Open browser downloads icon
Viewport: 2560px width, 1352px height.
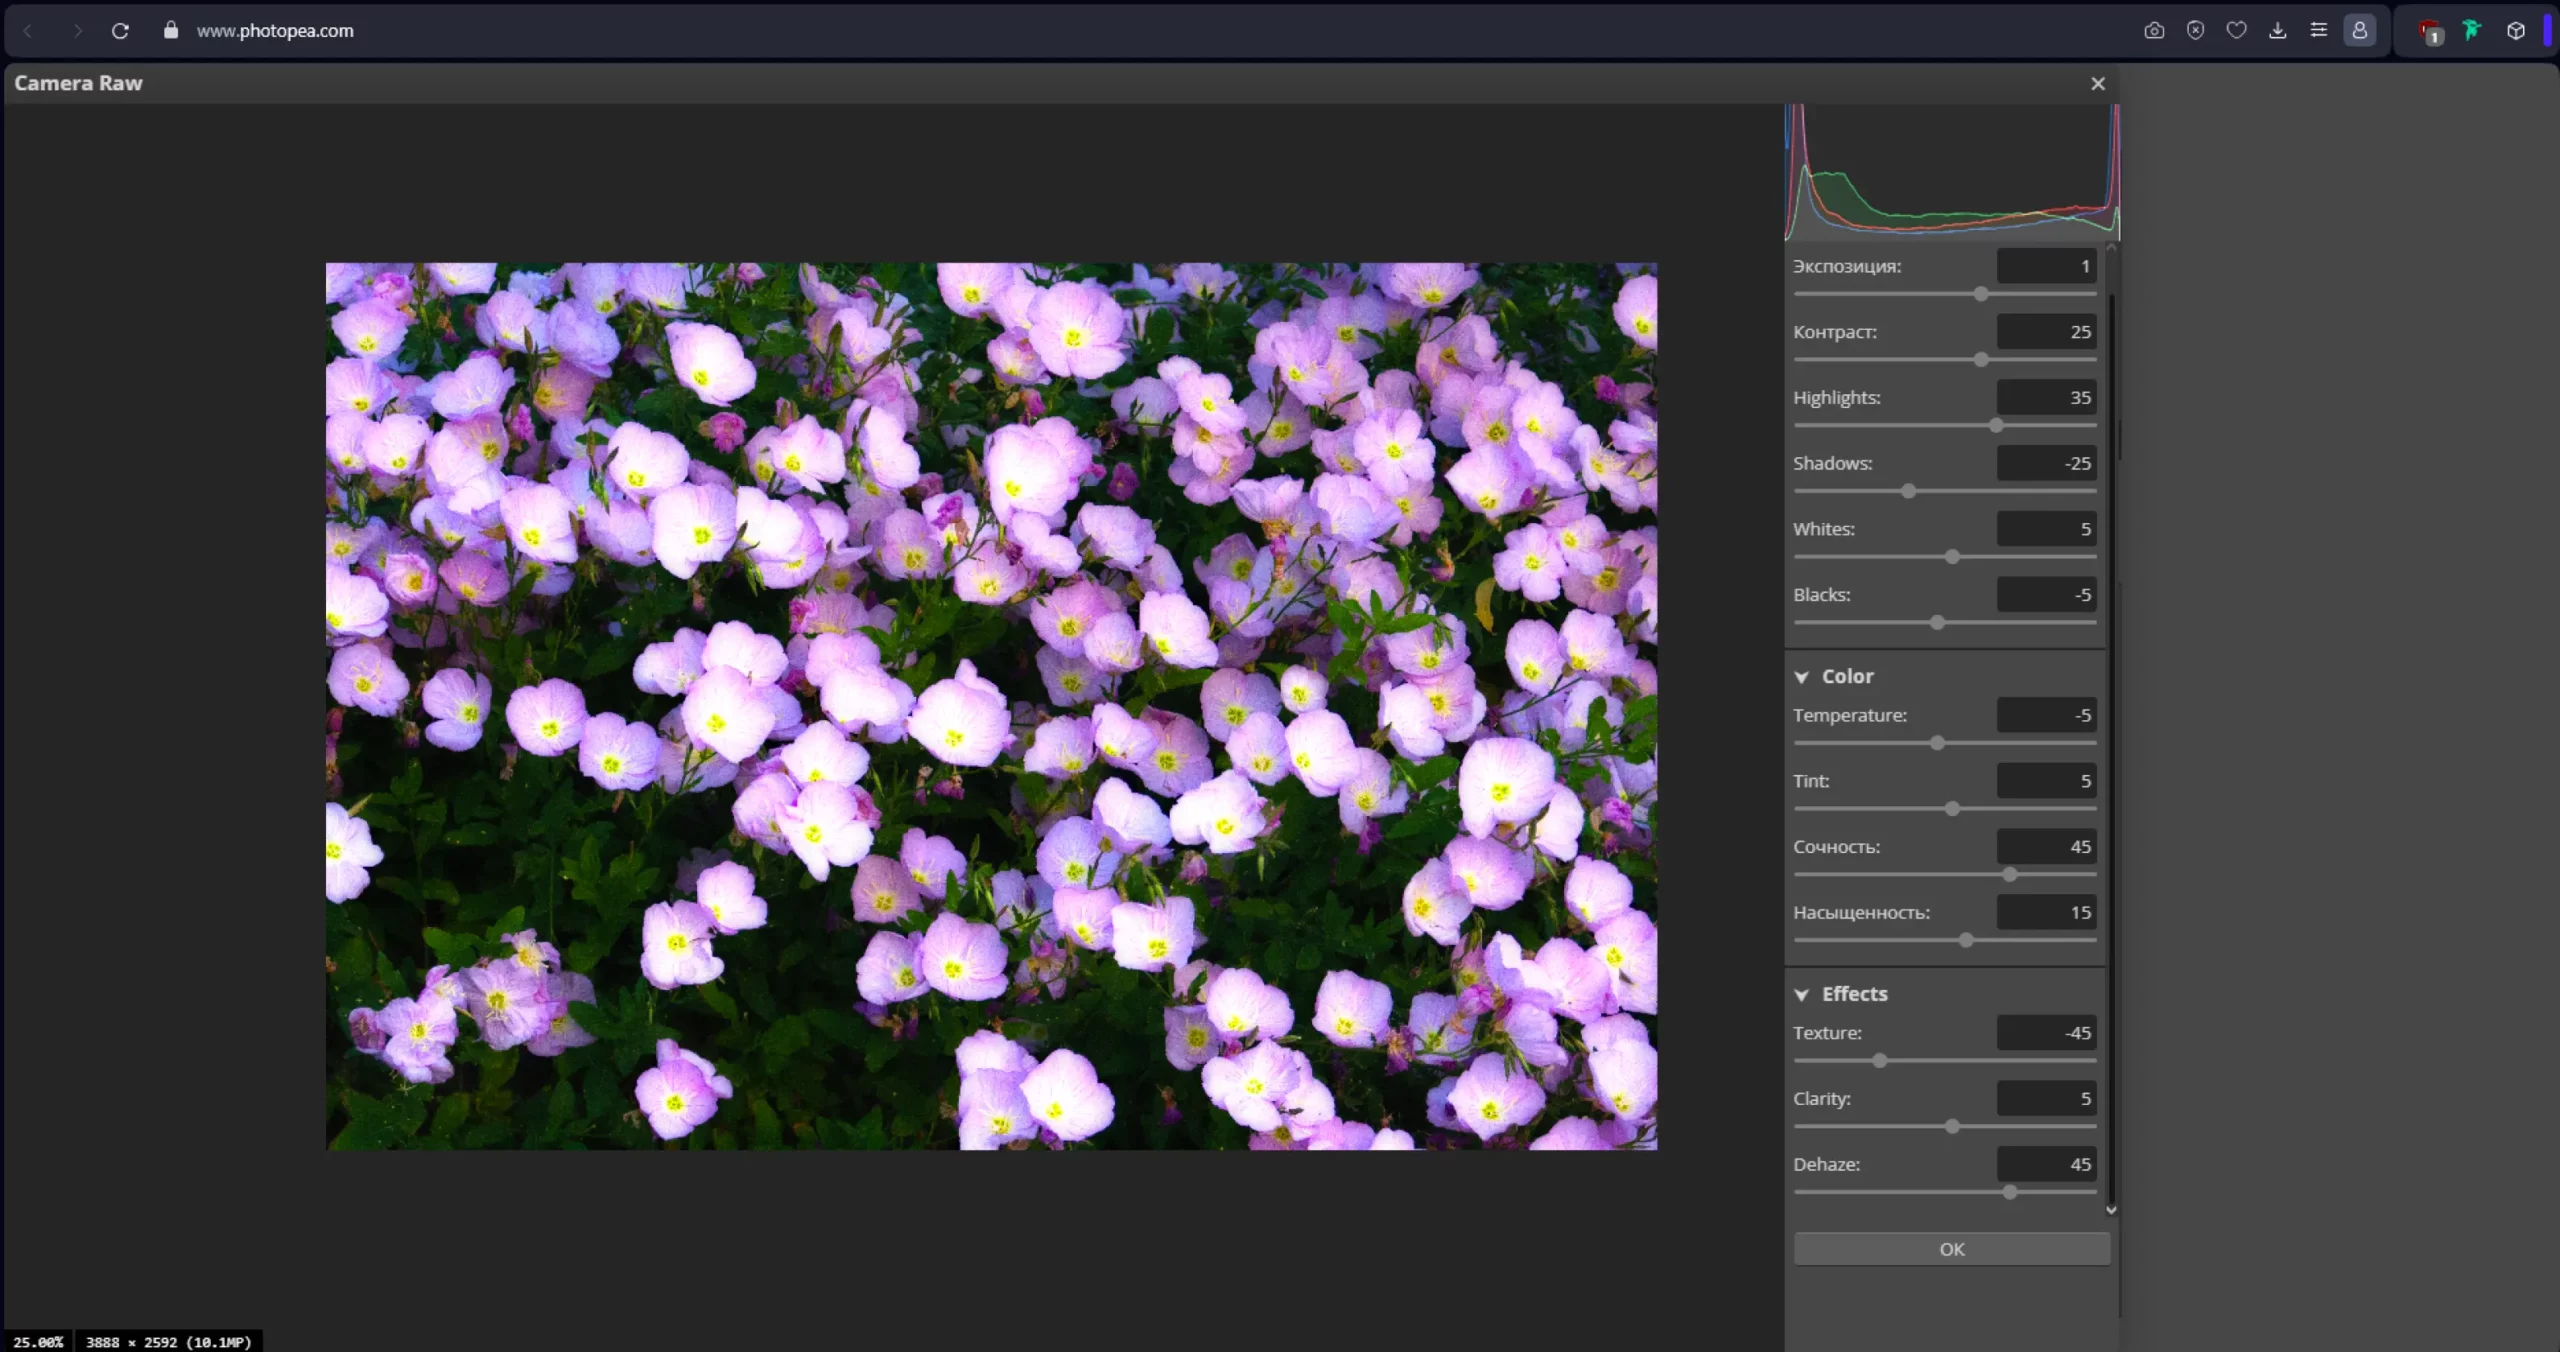(x=2277, y=31)
